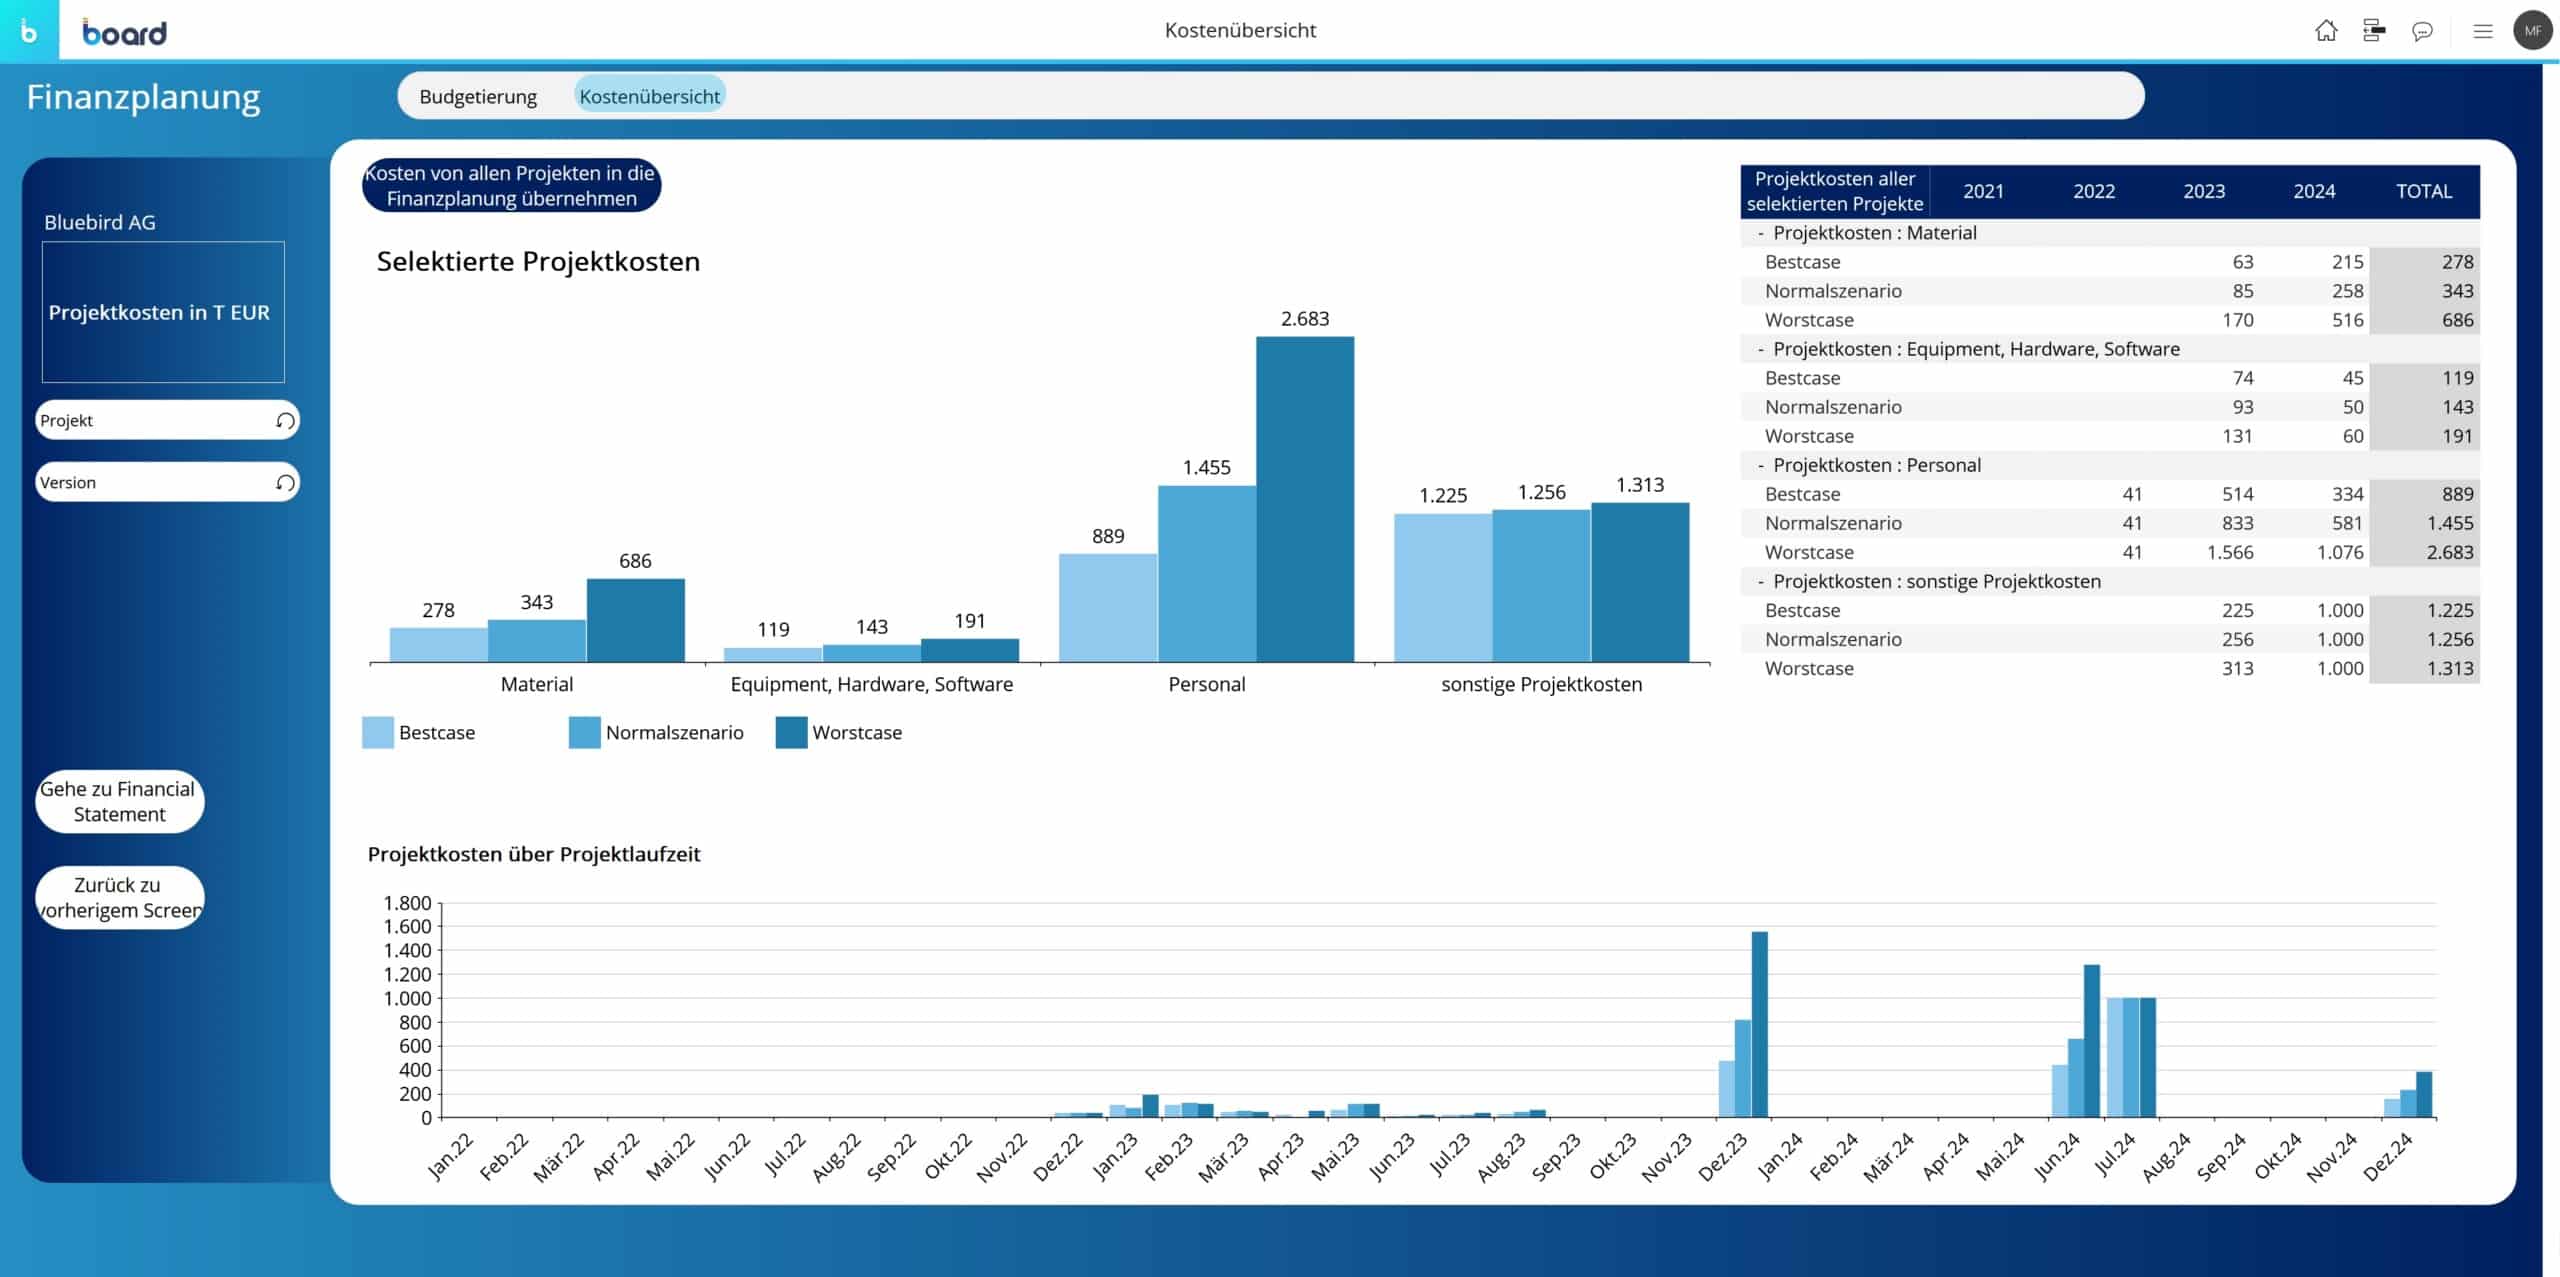The width and height of the screenshot is (2560, 1277).
Task: Click the 2024 Personal Worstcase value 1.076
Action: coord(2340,552)
